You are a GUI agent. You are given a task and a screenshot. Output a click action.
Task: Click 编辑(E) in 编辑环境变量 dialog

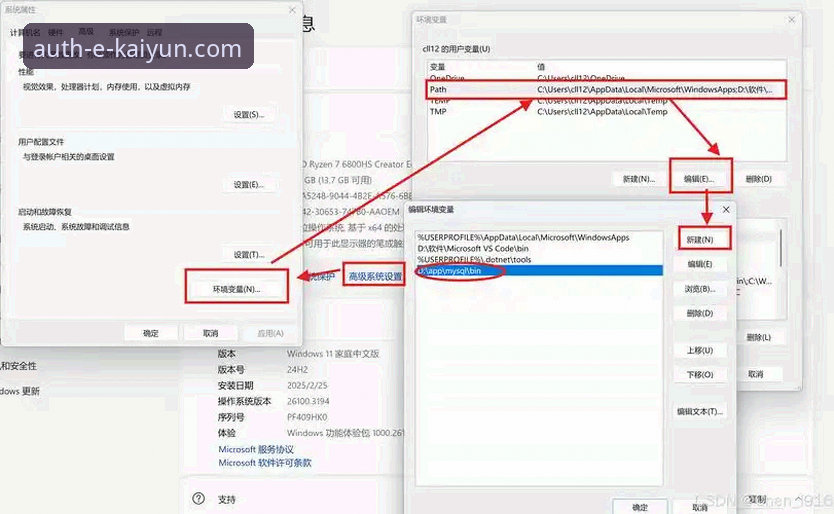click(700, 264)
